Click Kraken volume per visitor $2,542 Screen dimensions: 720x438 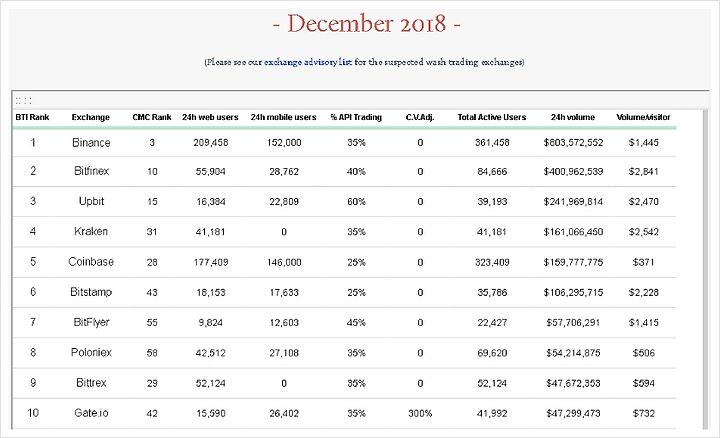click(643, 232)
